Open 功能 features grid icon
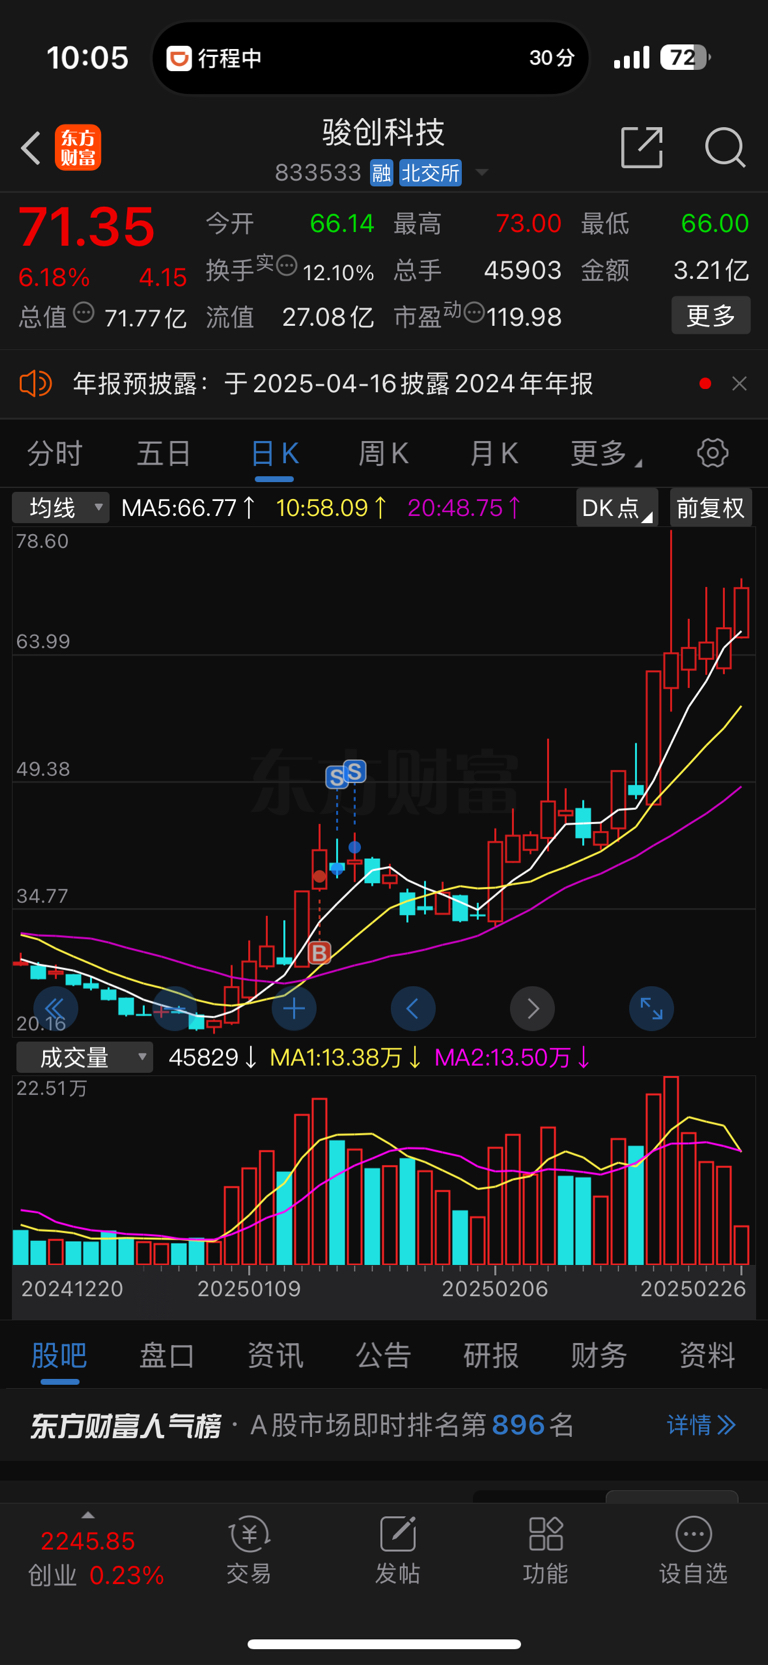769x1665 pixels. (x=546, y=1551)
